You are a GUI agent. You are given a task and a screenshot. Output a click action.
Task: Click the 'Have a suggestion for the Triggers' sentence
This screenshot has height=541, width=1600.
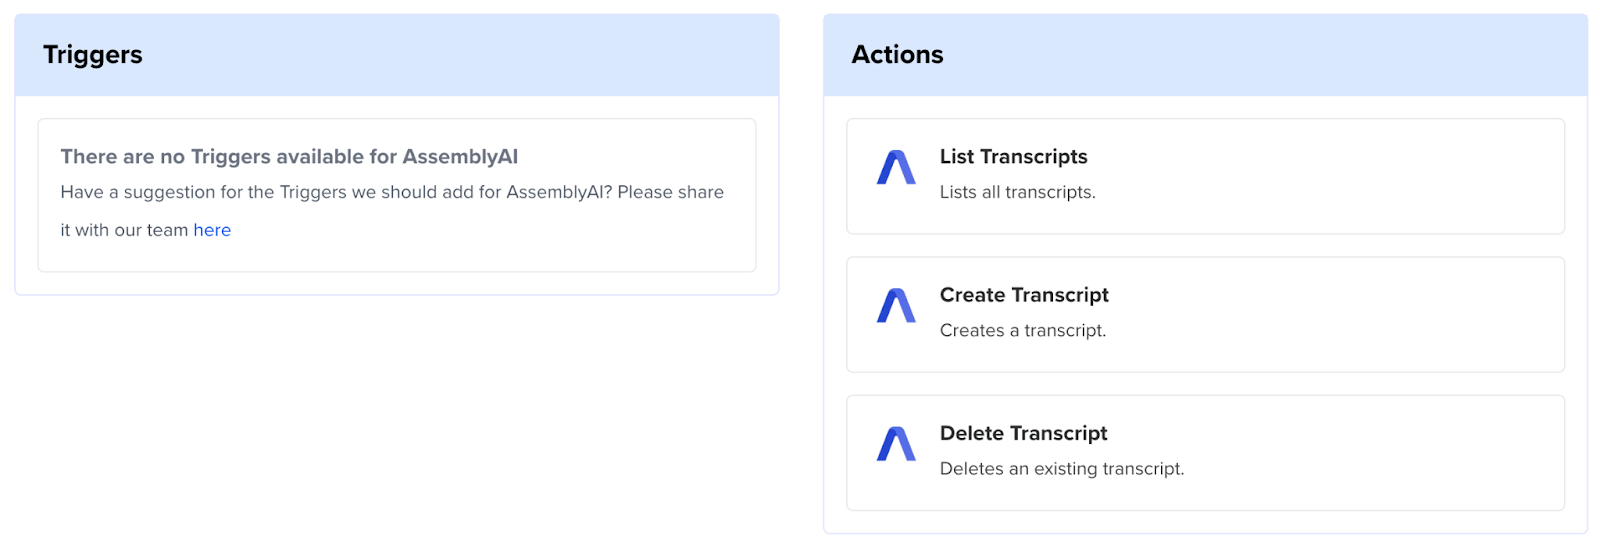tap(392, 192)
